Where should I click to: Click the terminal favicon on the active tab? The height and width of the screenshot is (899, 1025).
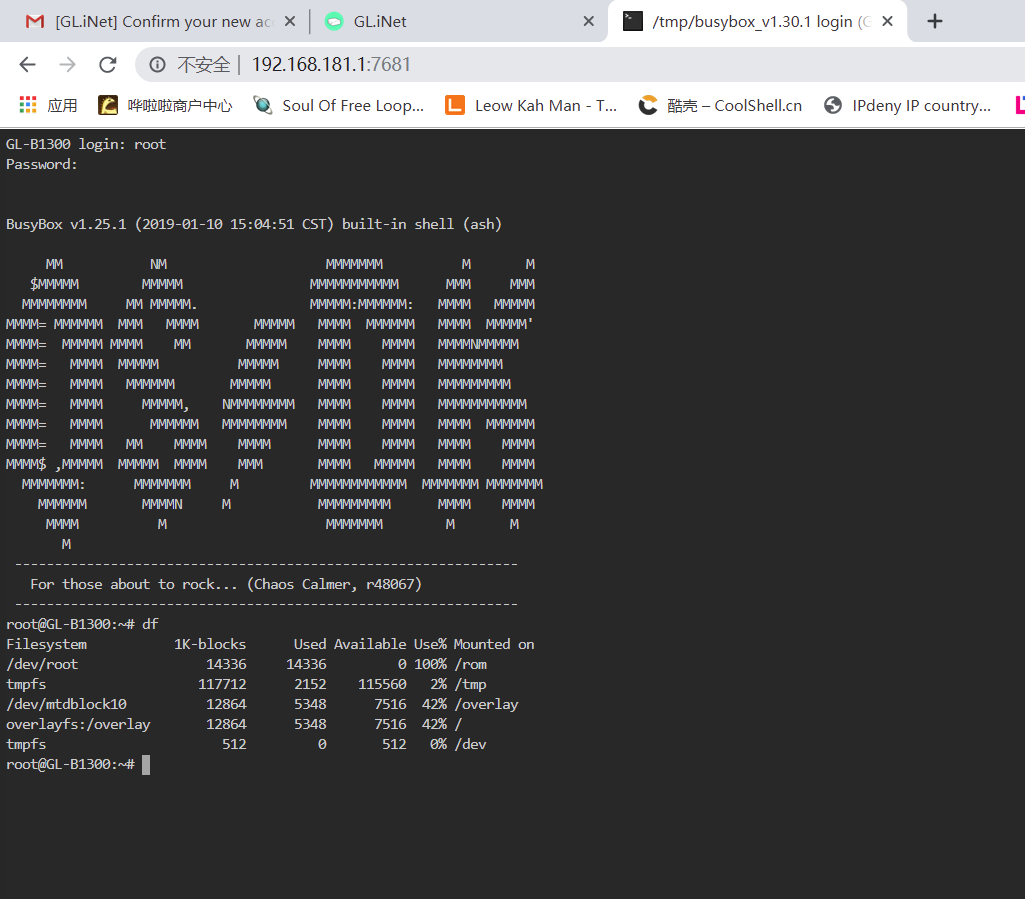coord(632,21)
